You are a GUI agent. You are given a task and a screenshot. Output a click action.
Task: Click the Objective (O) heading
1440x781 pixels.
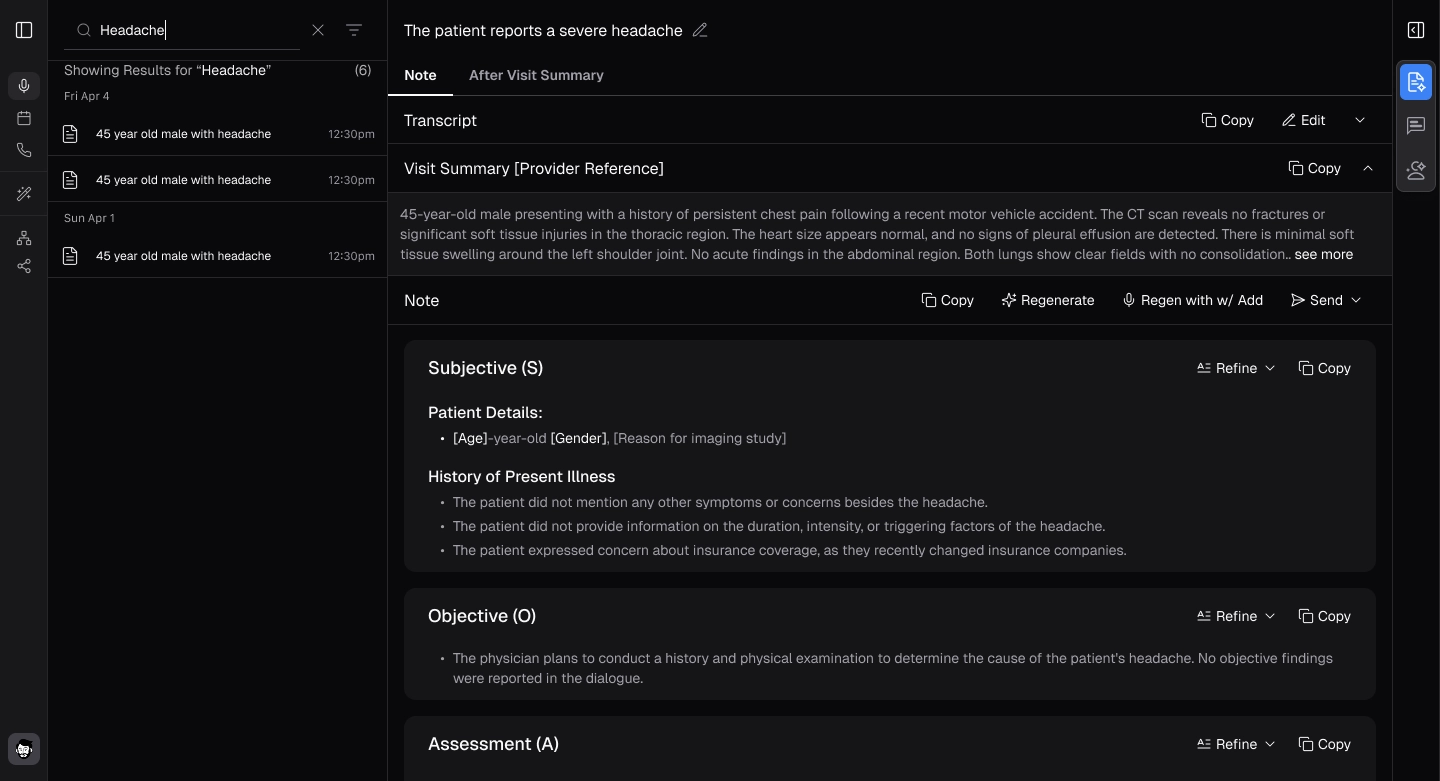(x=482, y=616)
